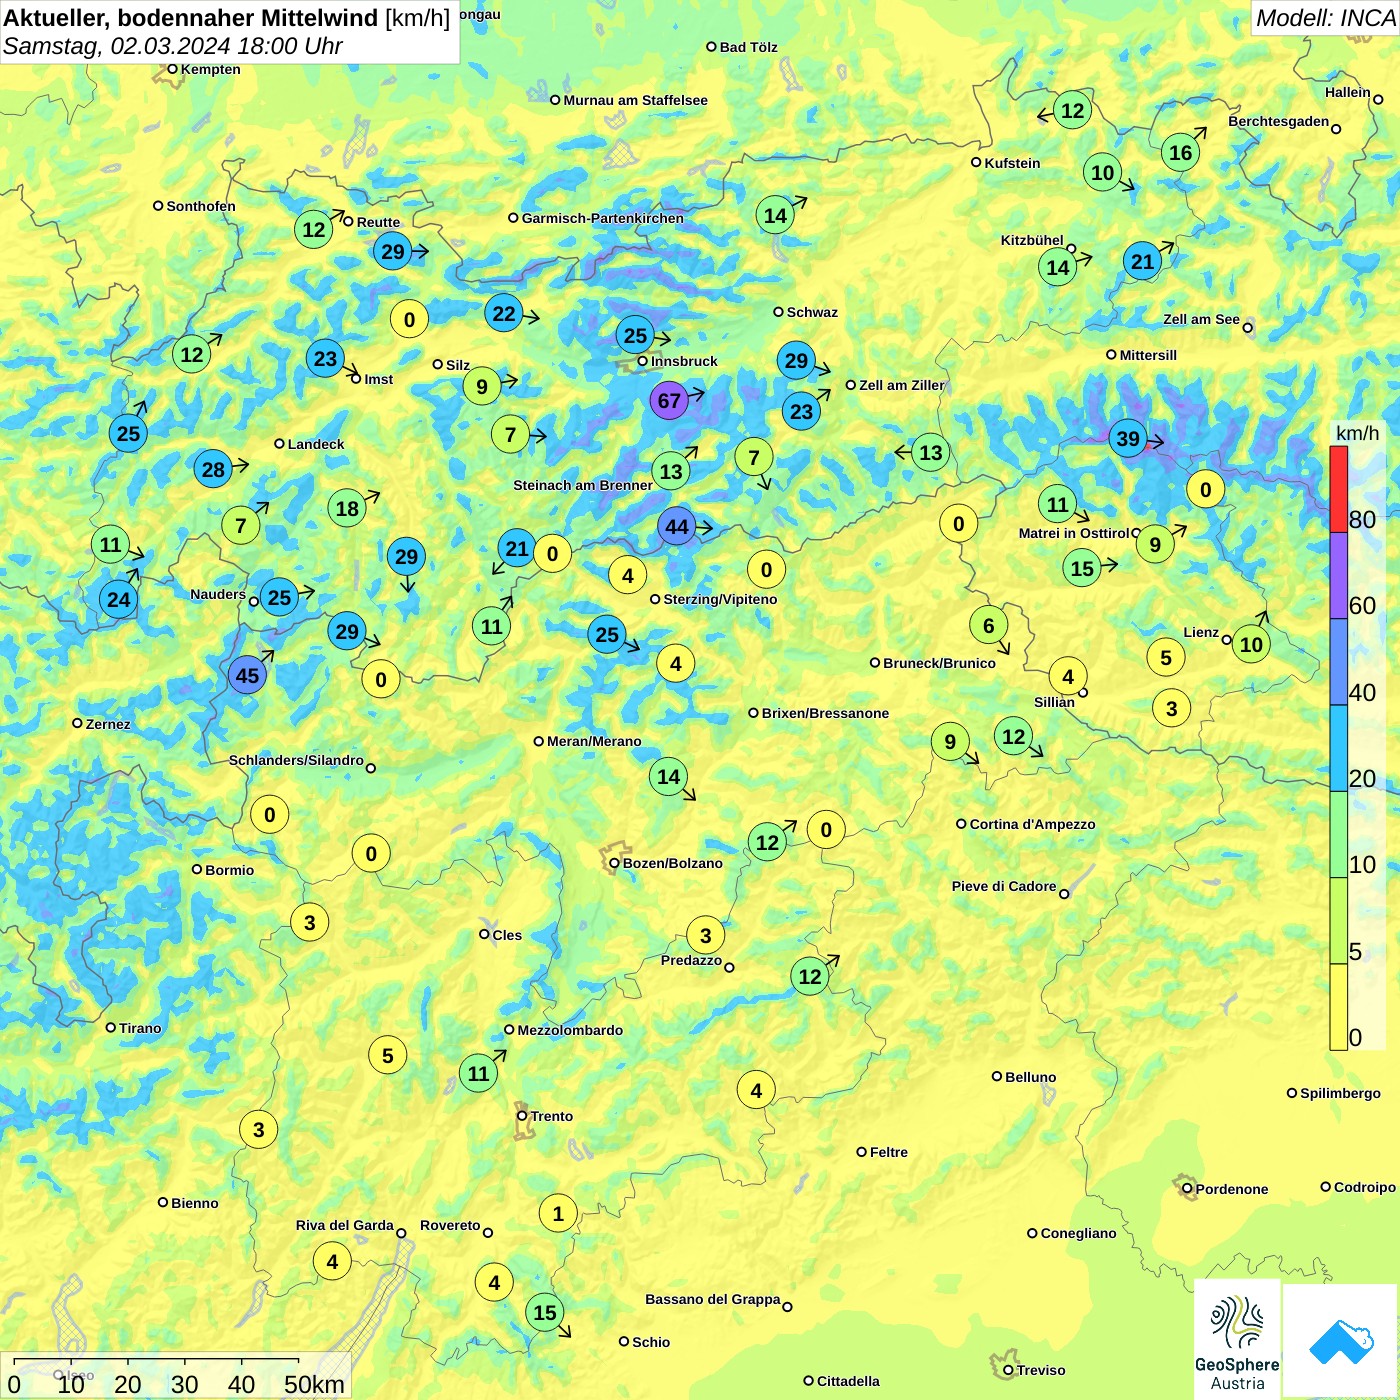Select the 23 marker next to Imst

pyautogui.click(x=325, y=358)
